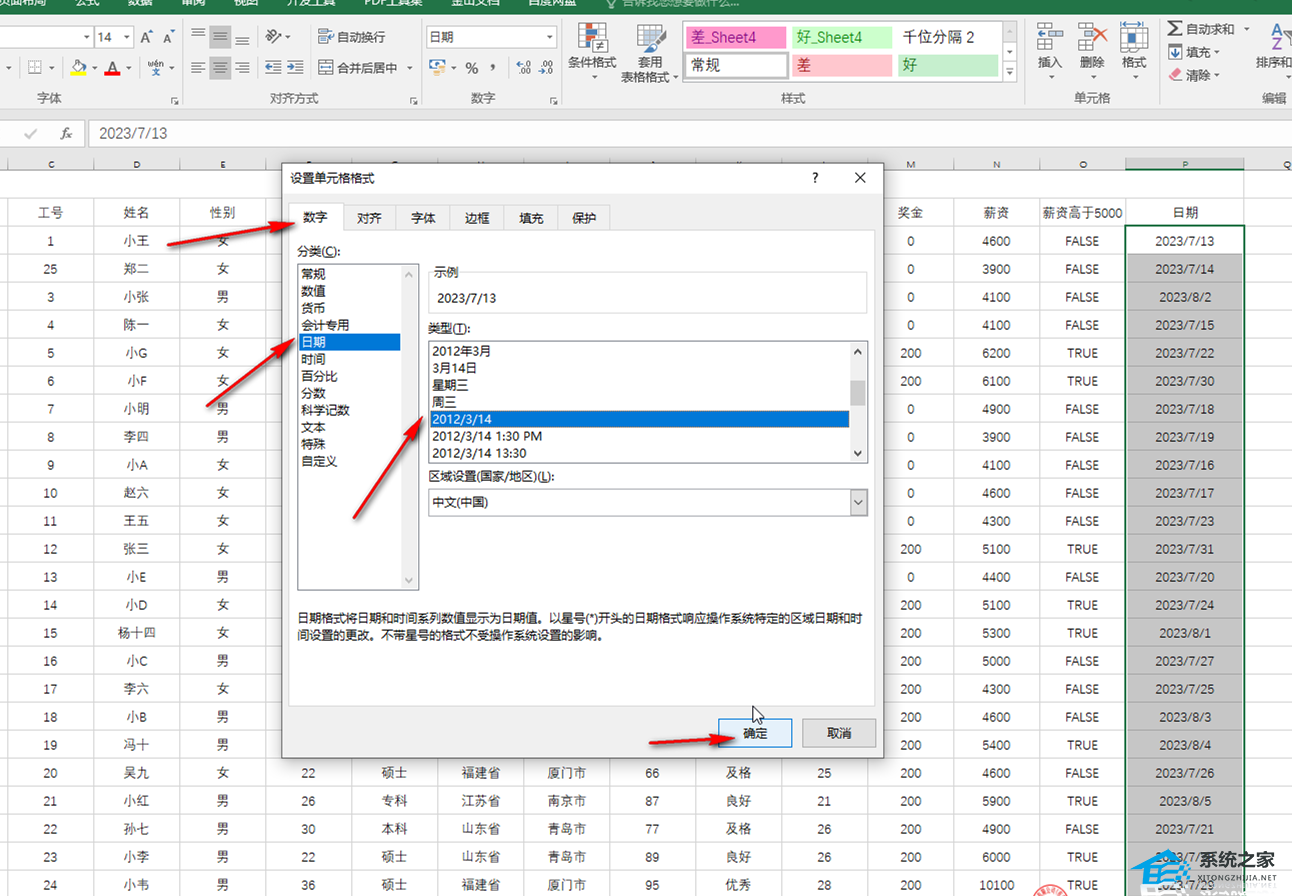Apply comma thousands separator style
Viewport: 1292px width, 896px height.
pyautogui.click(x=494, y=68)
